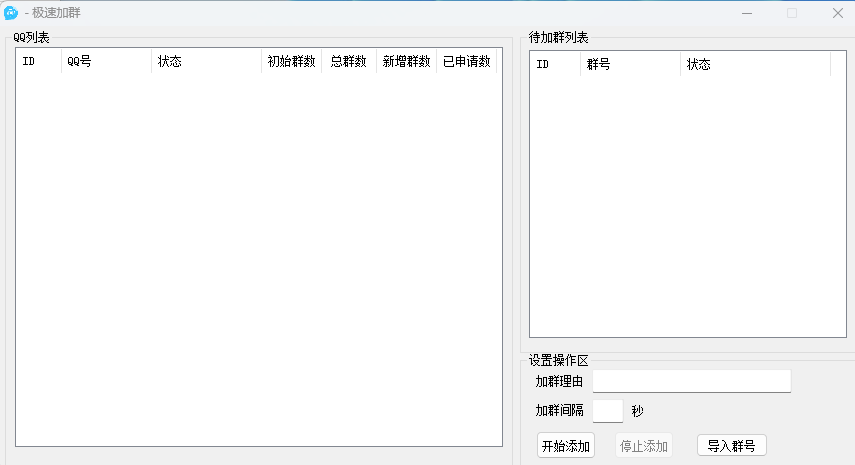This screenshot has height=465, width=855.
Task: Click inside the empty QQ列表 area
Action: click(x=258, y=260)
